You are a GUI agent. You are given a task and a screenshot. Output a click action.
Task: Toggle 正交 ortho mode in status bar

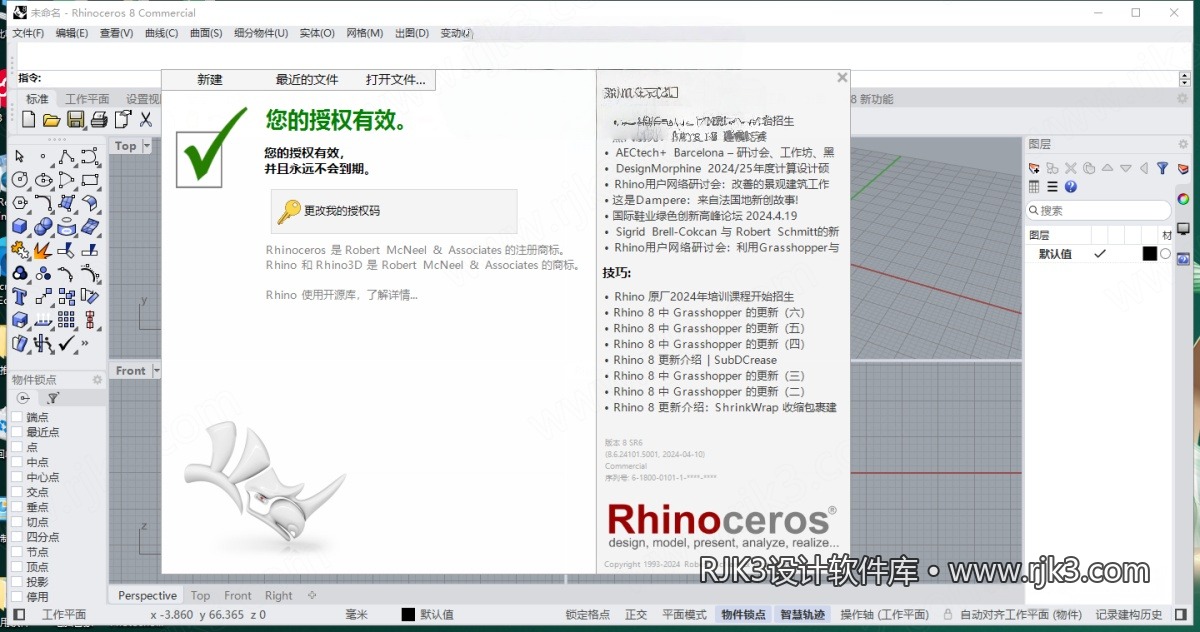[x=636, y=614]
